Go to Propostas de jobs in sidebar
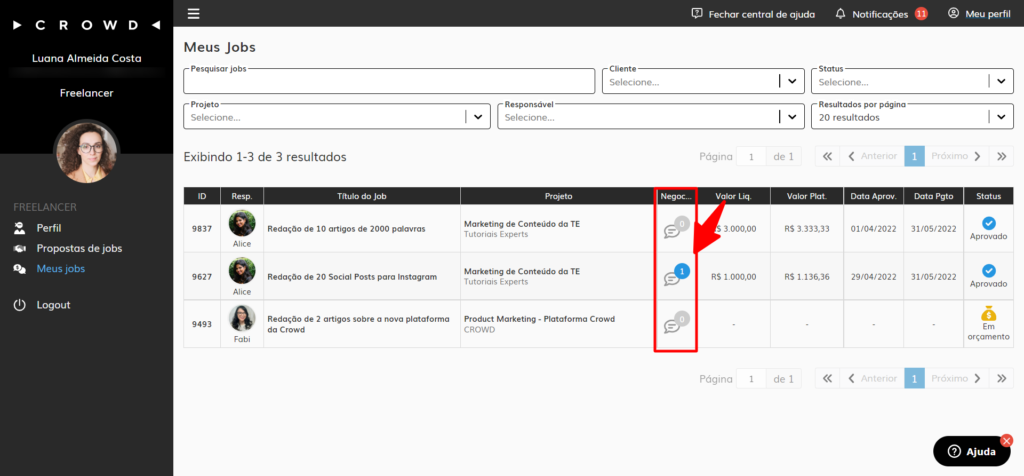Image resolution: width=1024 pixels, height=476 pixels. 79,248
